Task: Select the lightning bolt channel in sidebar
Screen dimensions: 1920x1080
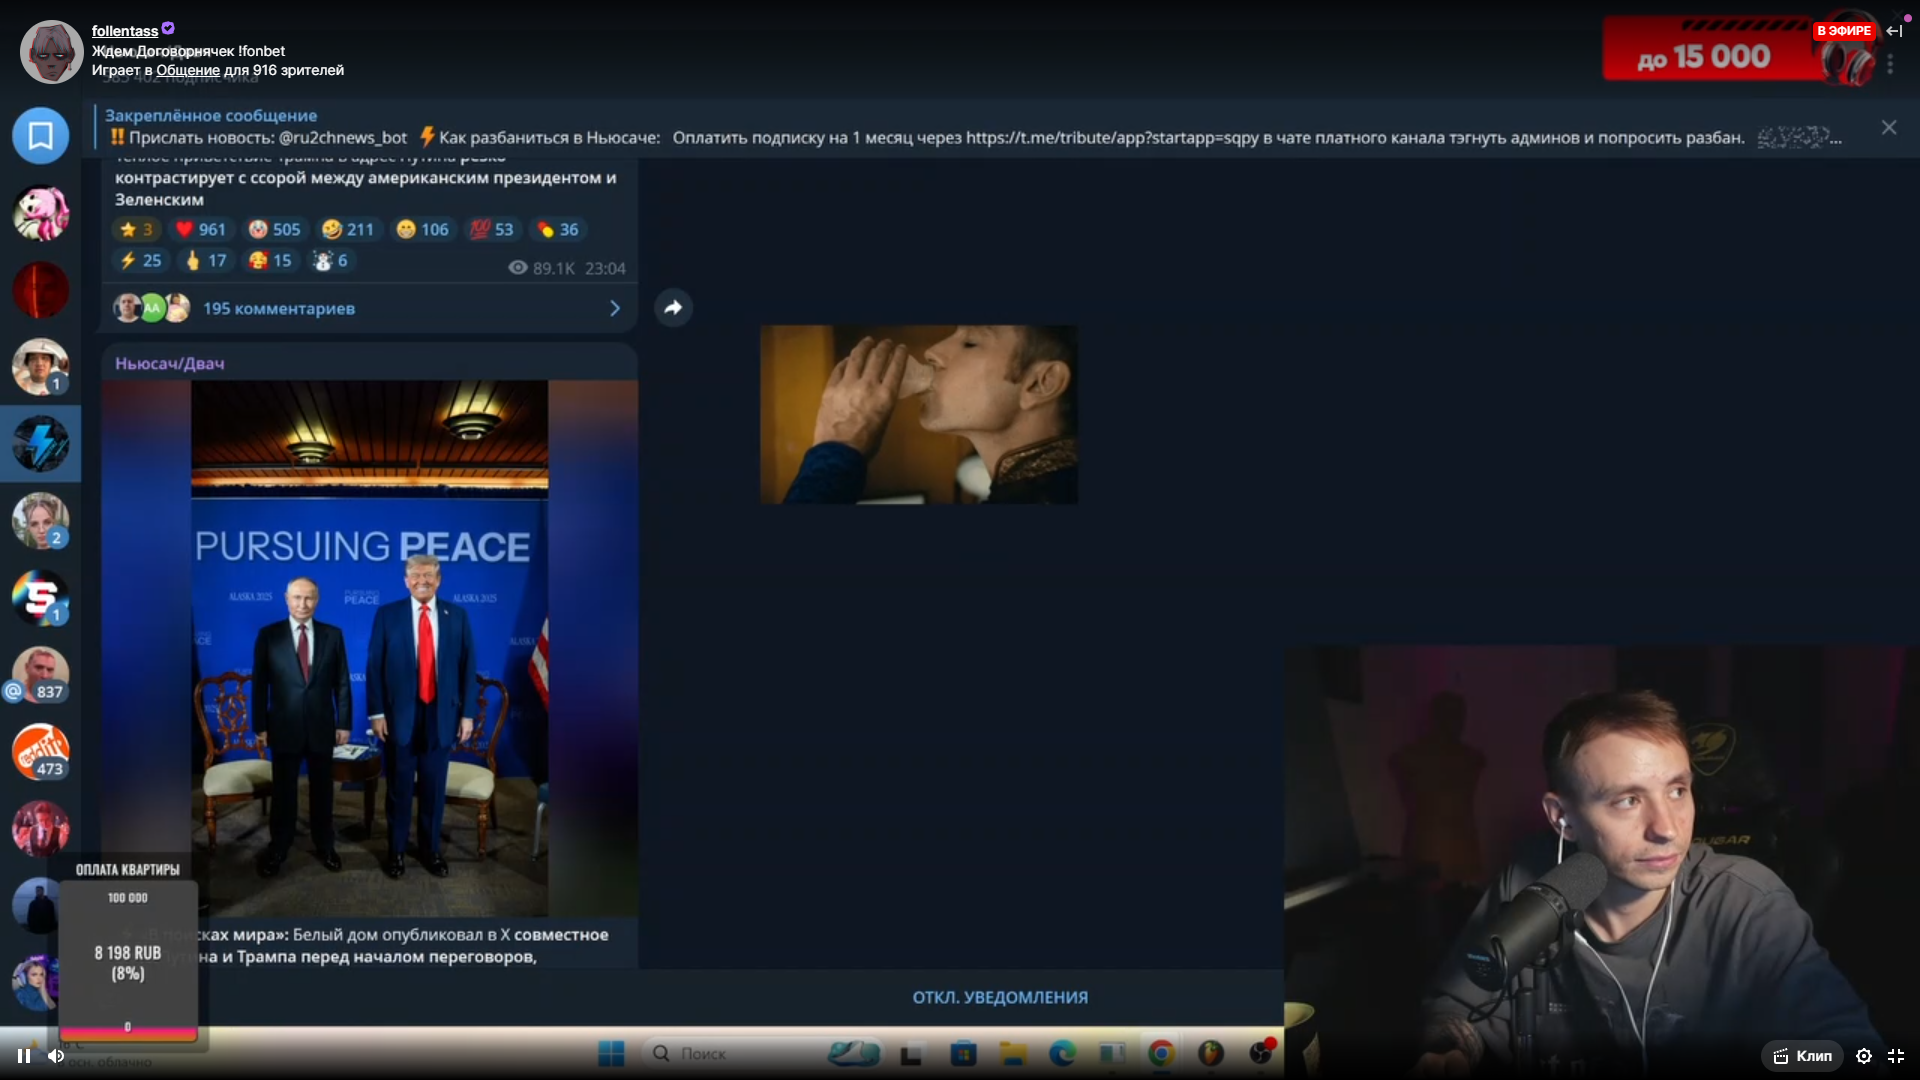Action: click(x=41, y=444)
